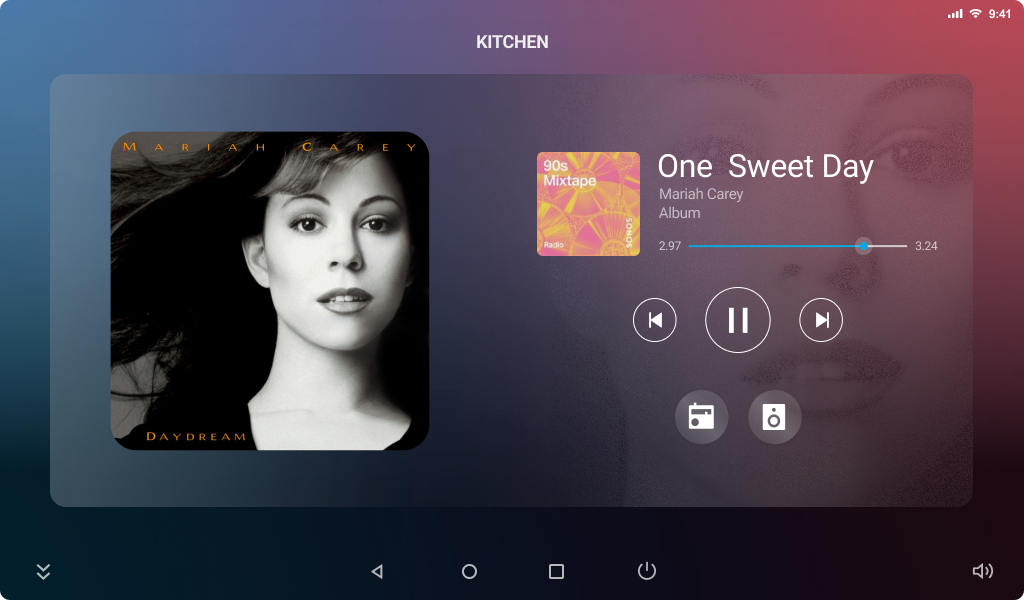Click the 90s Mixtape radio thumbnail

point(588,204)
